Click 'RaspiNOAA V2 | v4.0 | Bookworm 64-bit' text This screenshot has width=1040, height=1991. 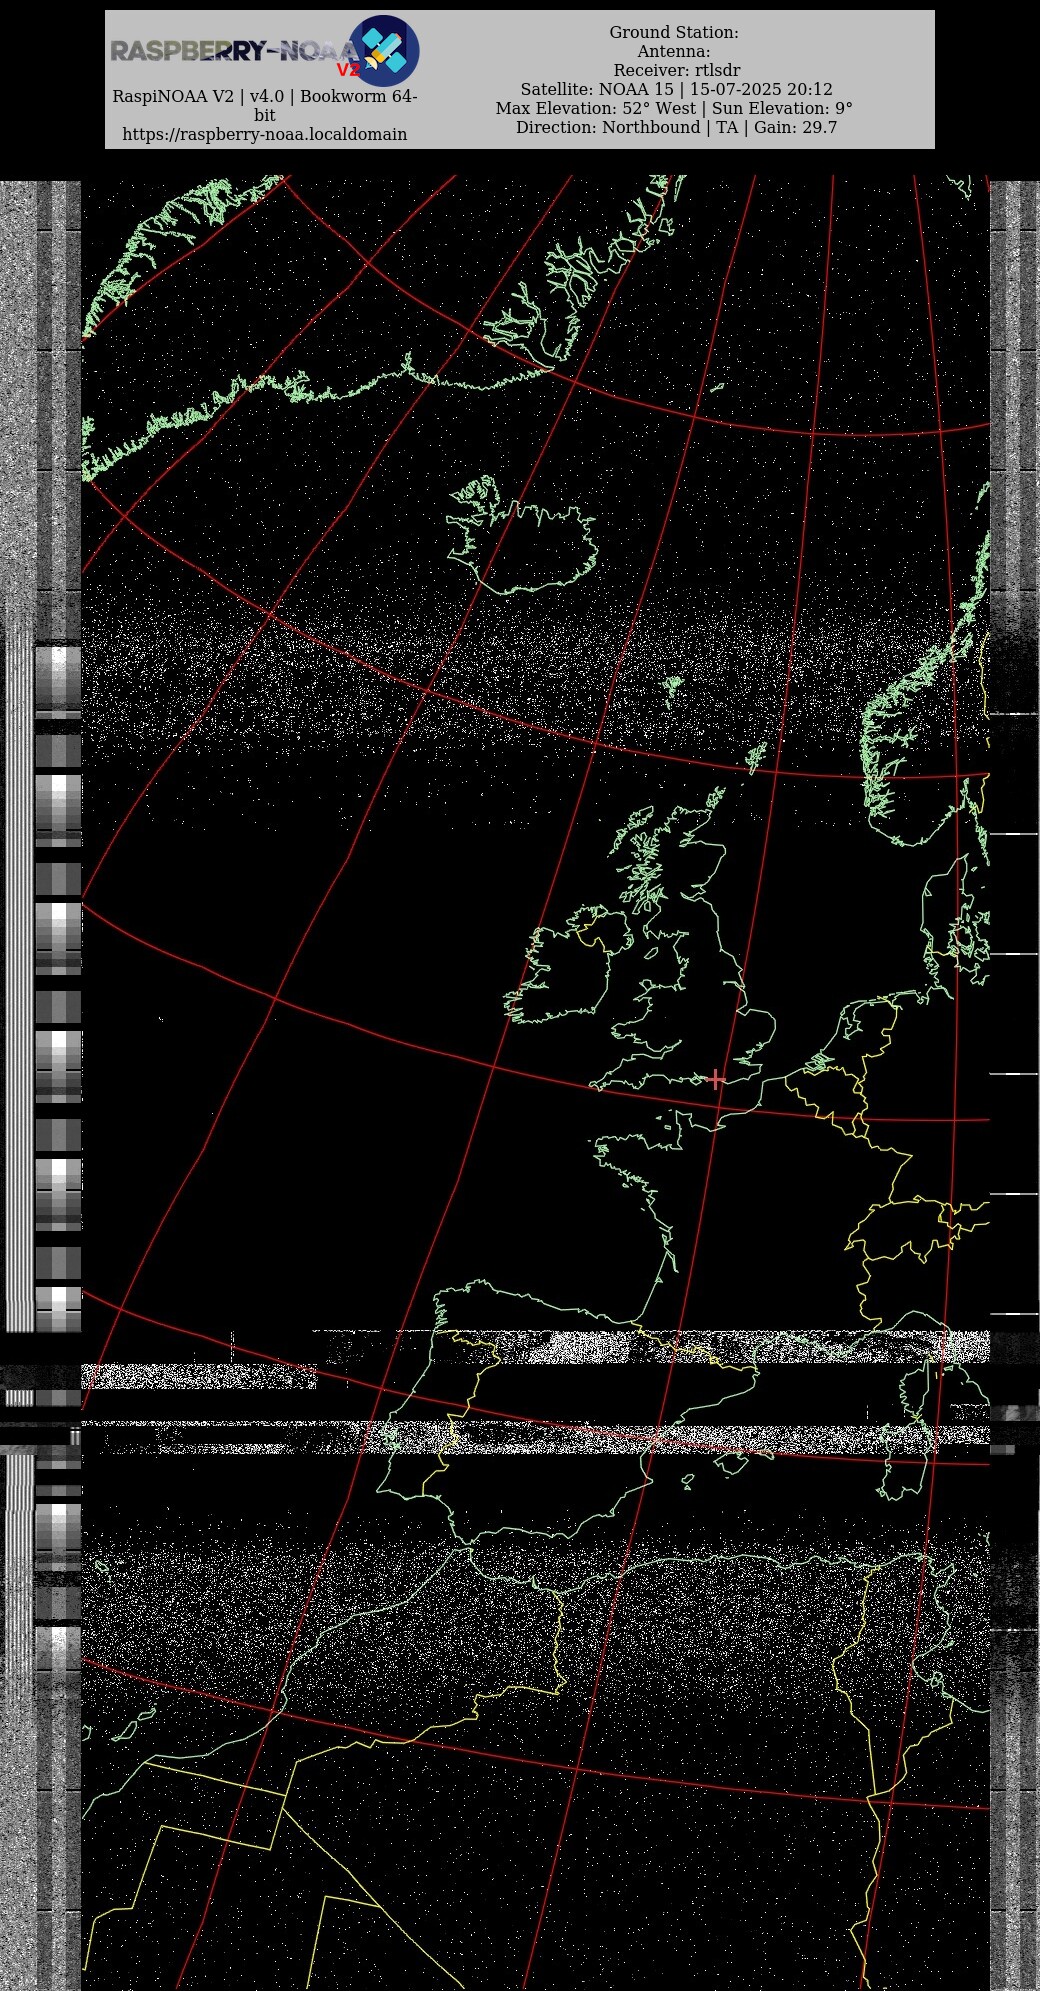pyautogui.click(x=265, y=105)
